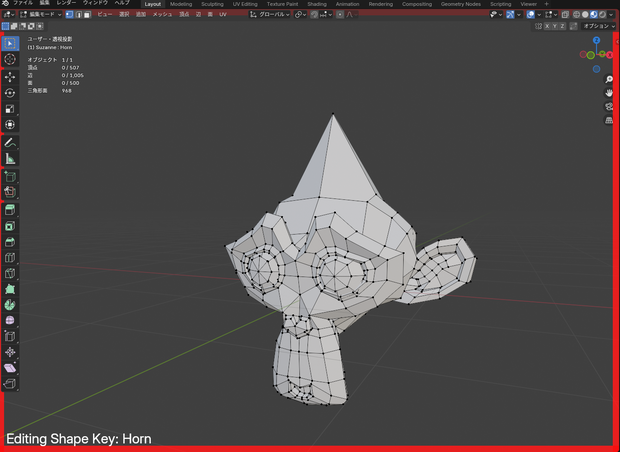The width and height of the screenshot is (620, 452).
Task: Select the Measure tool
Action: point(10,159)
